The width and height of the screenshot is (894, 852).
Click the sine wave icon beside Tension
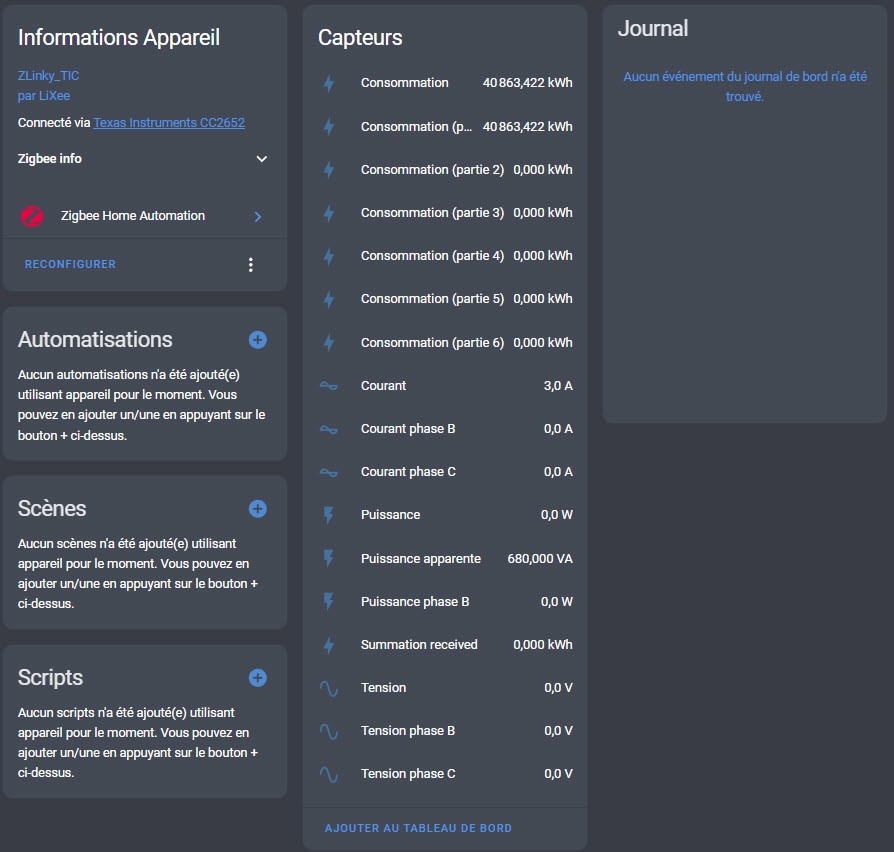click(329, 688)
